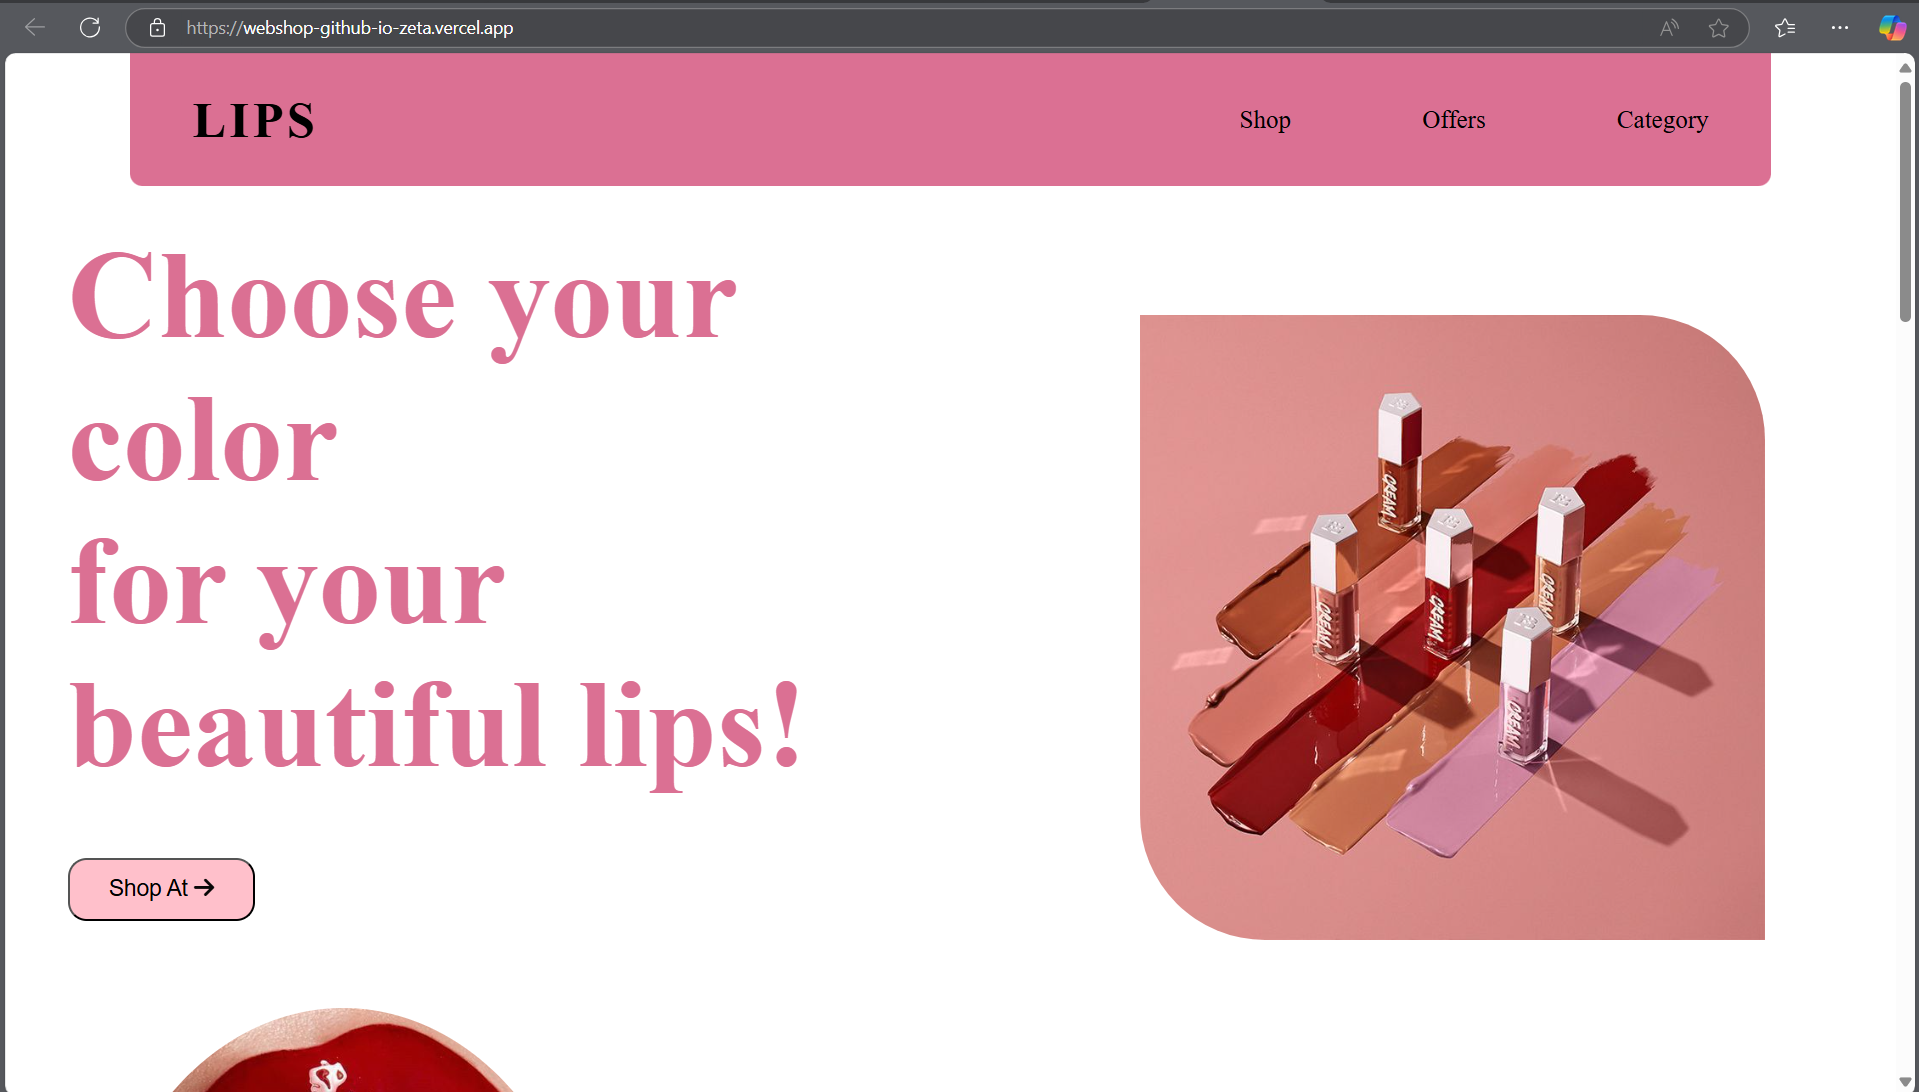Select the Category navigation link

click(x=1662, y=120)
